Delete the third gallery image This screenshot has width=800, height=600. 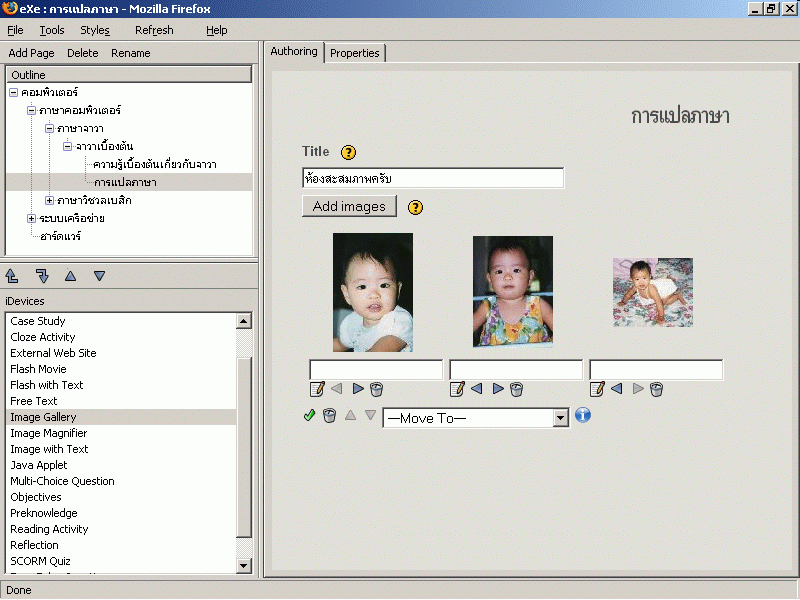pyautogui.click(x=657, y=389)
